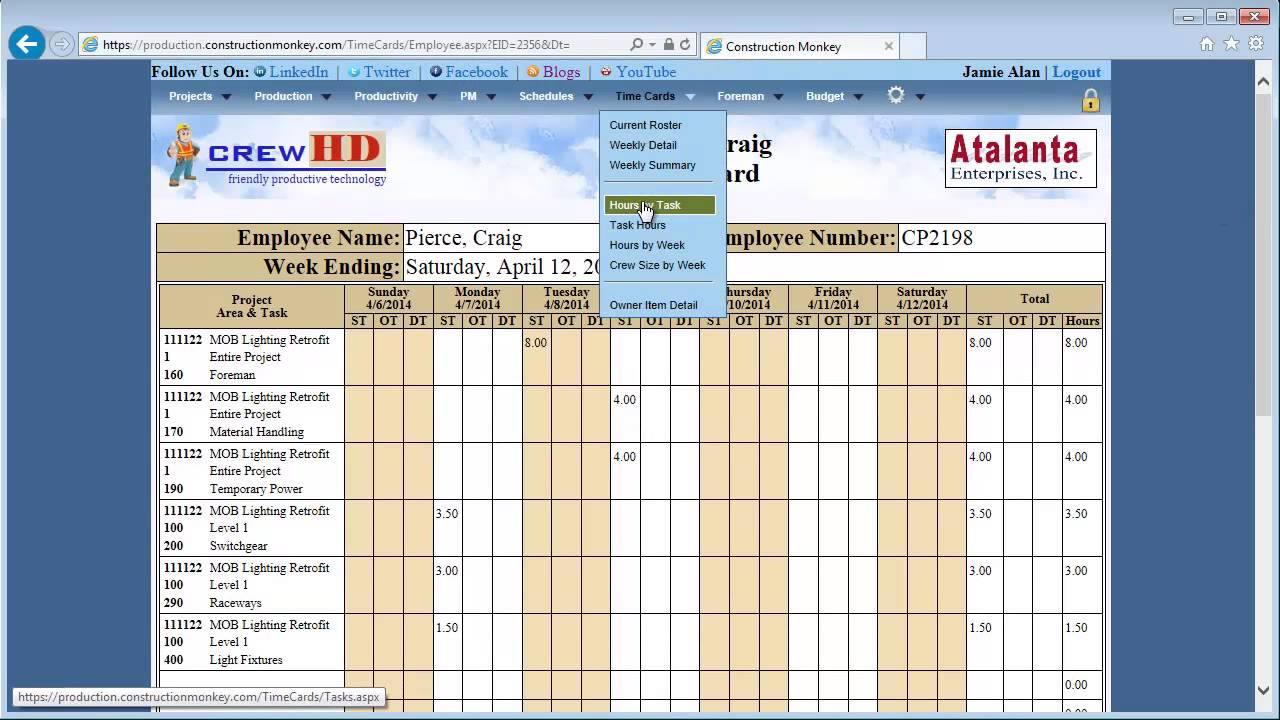Expand the PM menu arrow
The width and height of the screenshot is (1280, 720).
491,97
